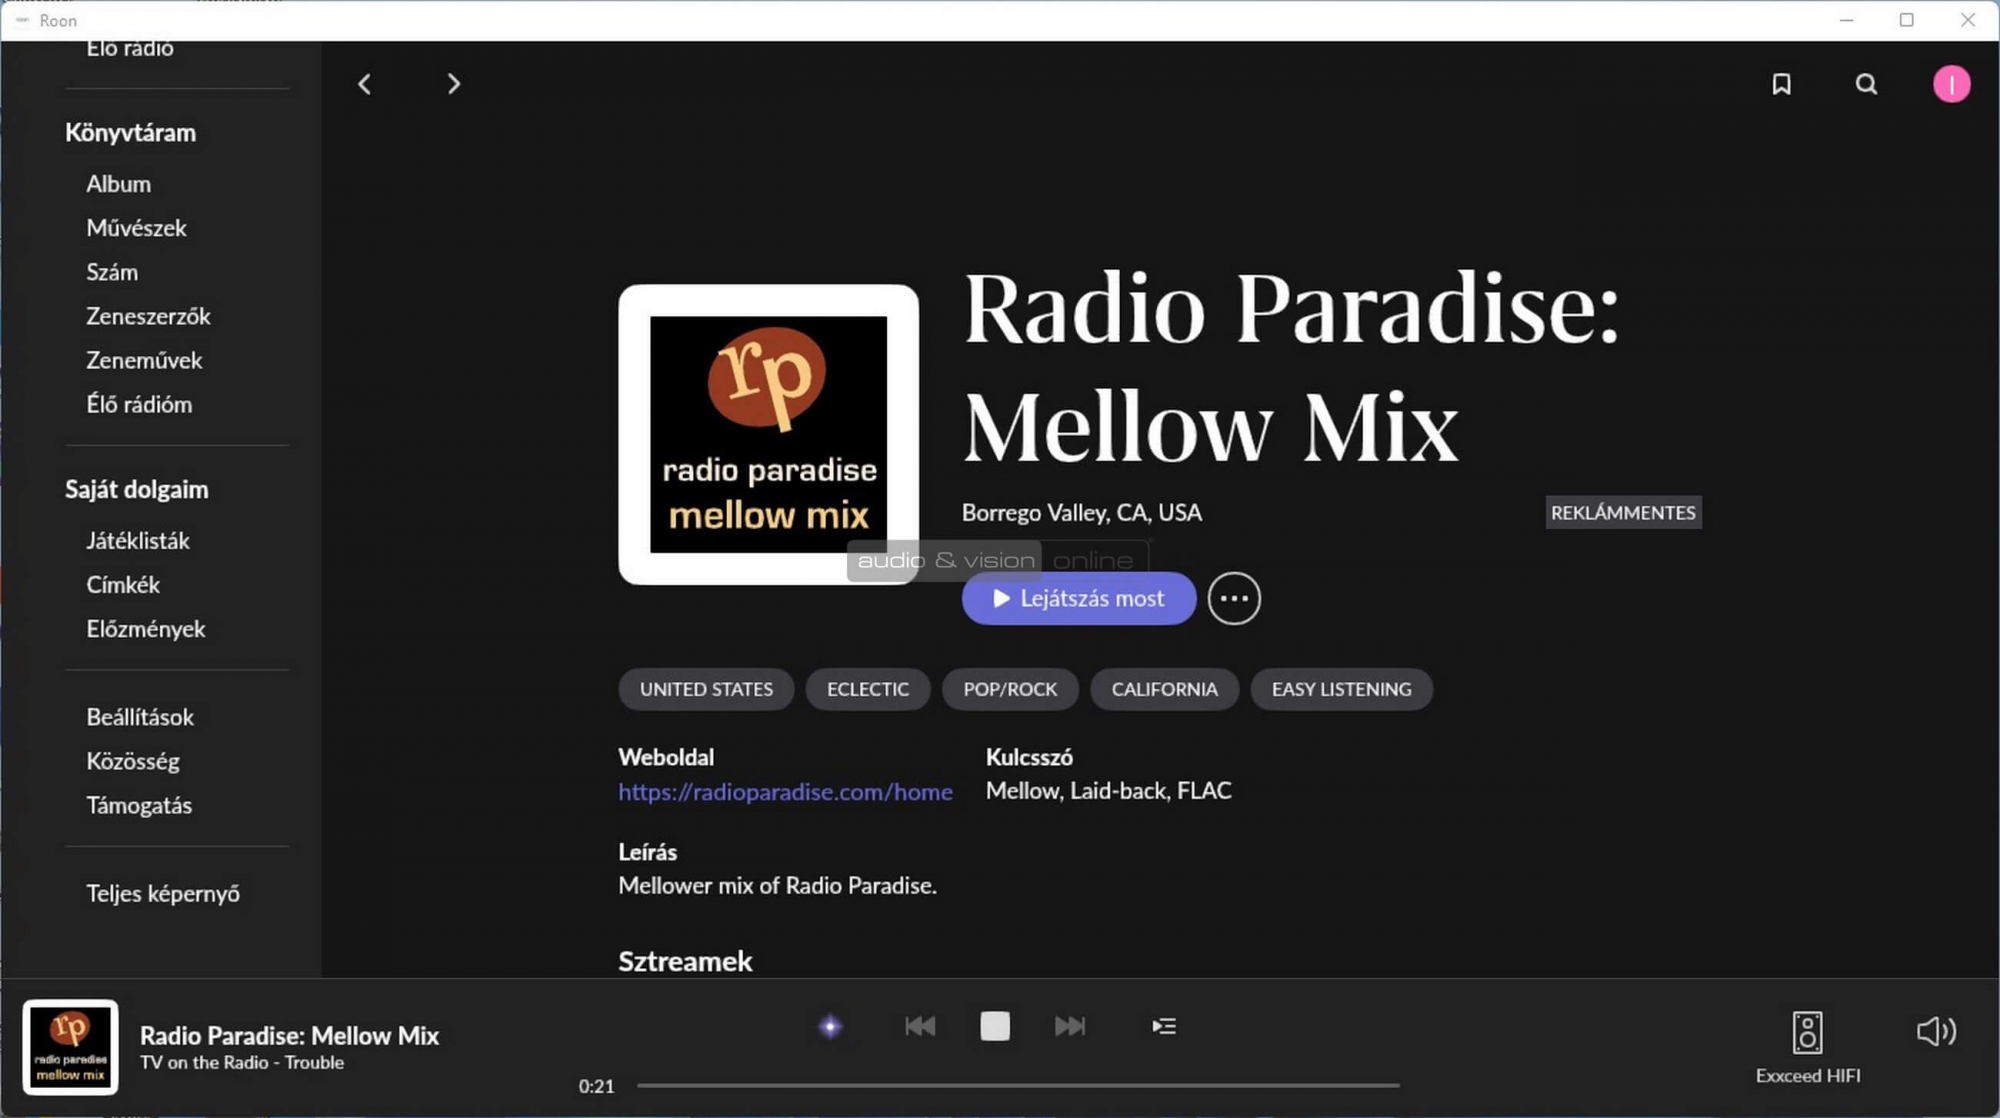
Task: Click the now-playing Radio Paradise thumbnail
Action: pyautogui.click(x=70, y=1047)
